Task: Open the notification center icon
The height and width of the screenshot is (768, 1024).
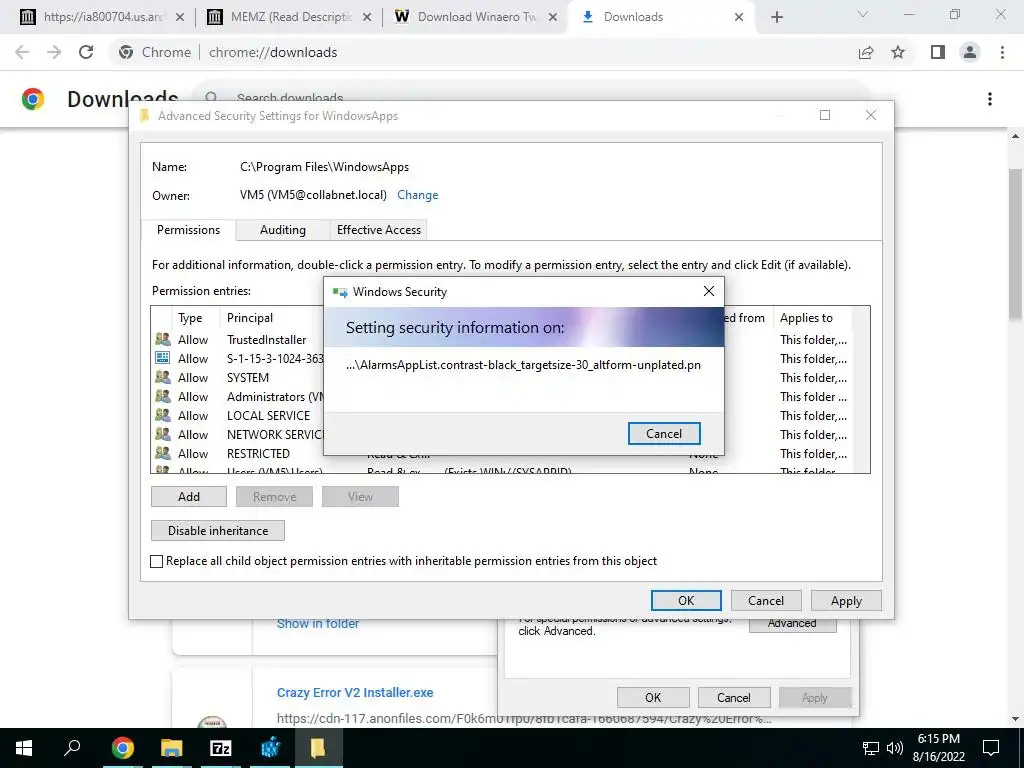Action: 991,748
